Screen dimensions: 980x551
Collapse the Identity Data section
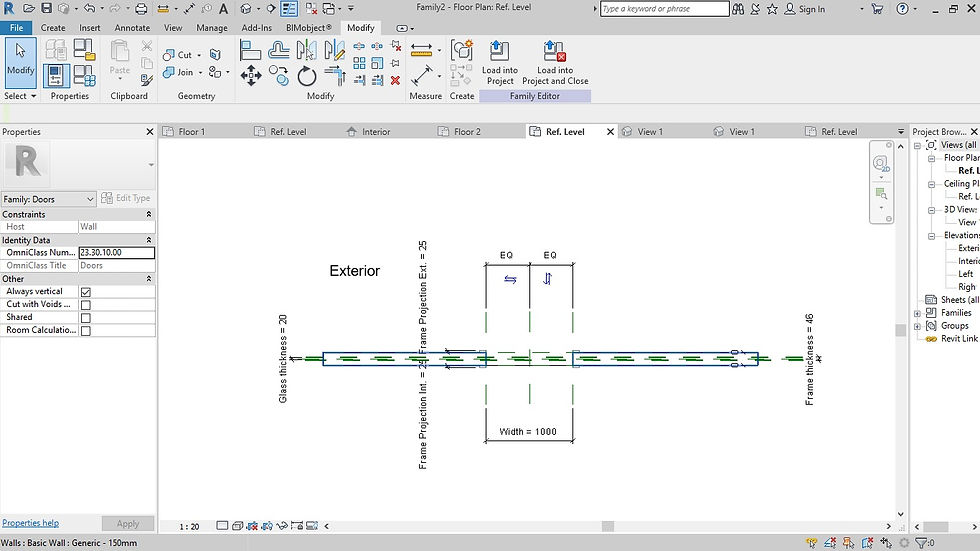tap(149, 240)
